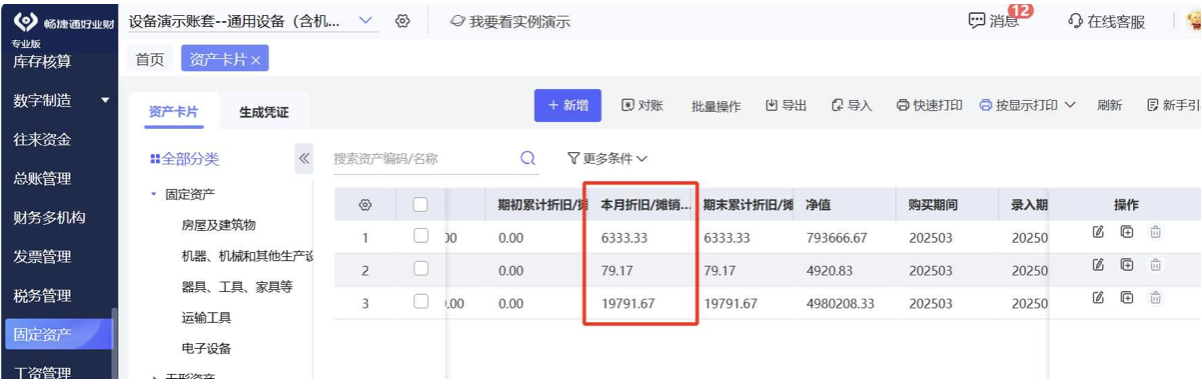This screenshot has height=388, width=1202.
Task: Tick the checkbox for row 3
Action: click(x=421, y=301)
